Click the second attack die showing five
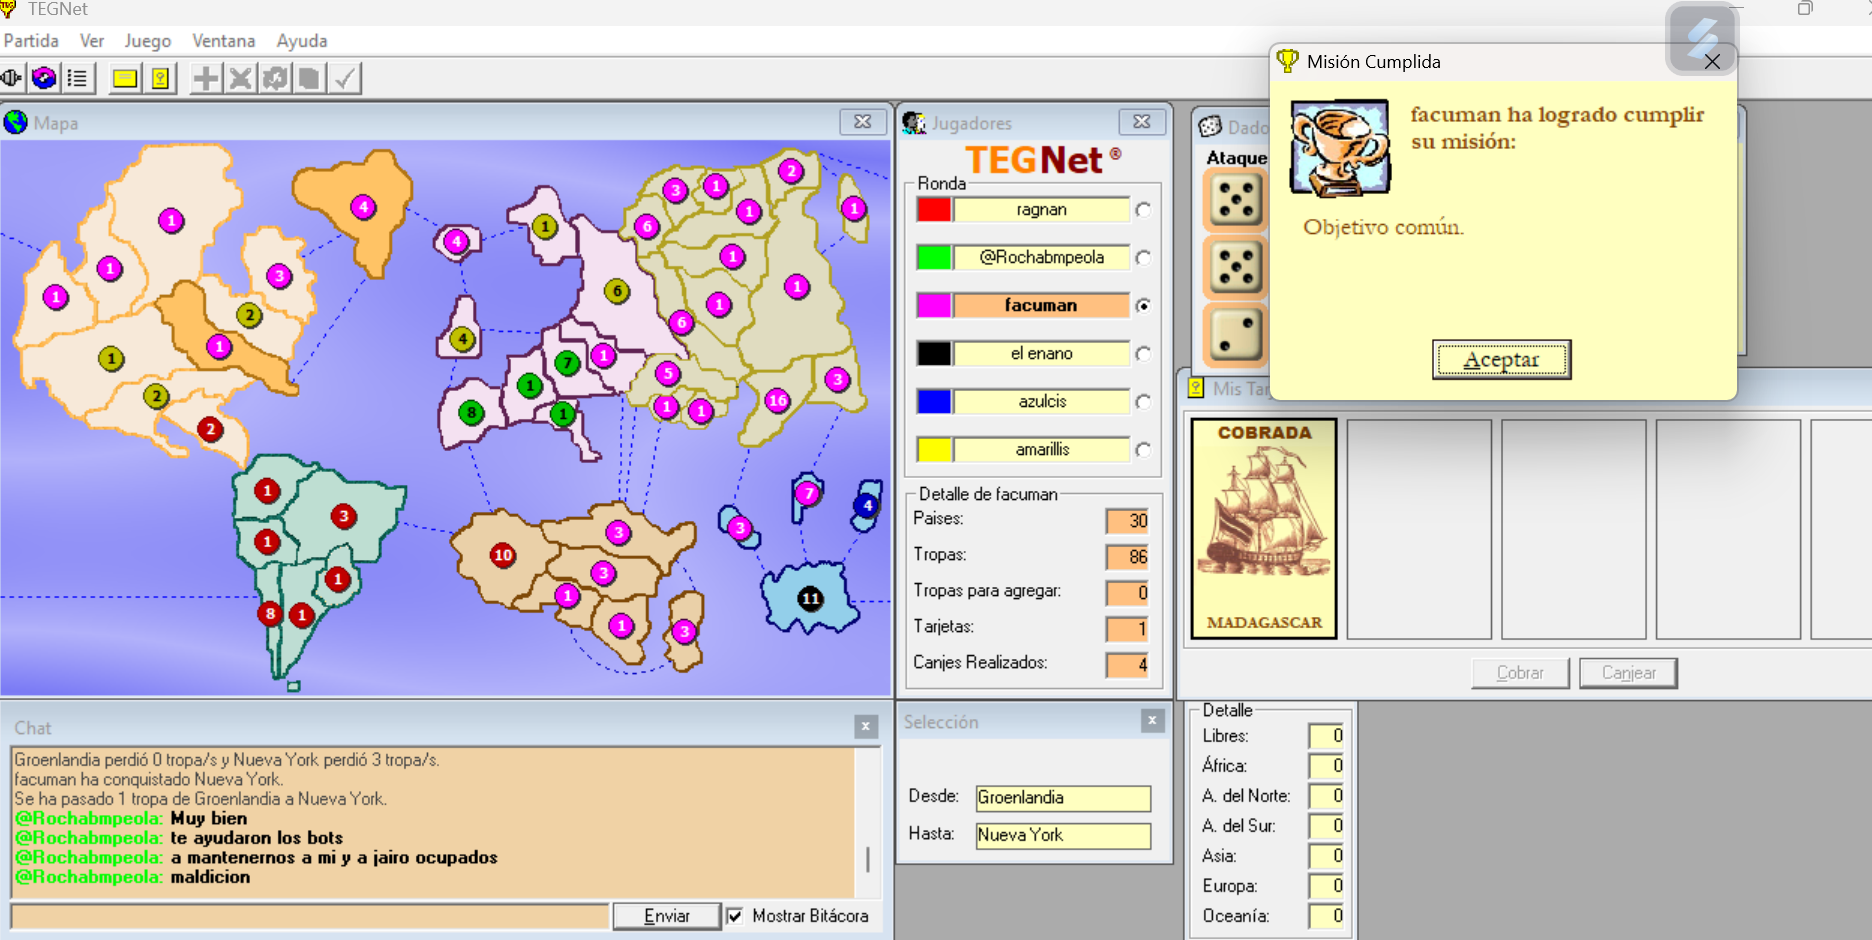1872x940 pixels. point(1236,268)
